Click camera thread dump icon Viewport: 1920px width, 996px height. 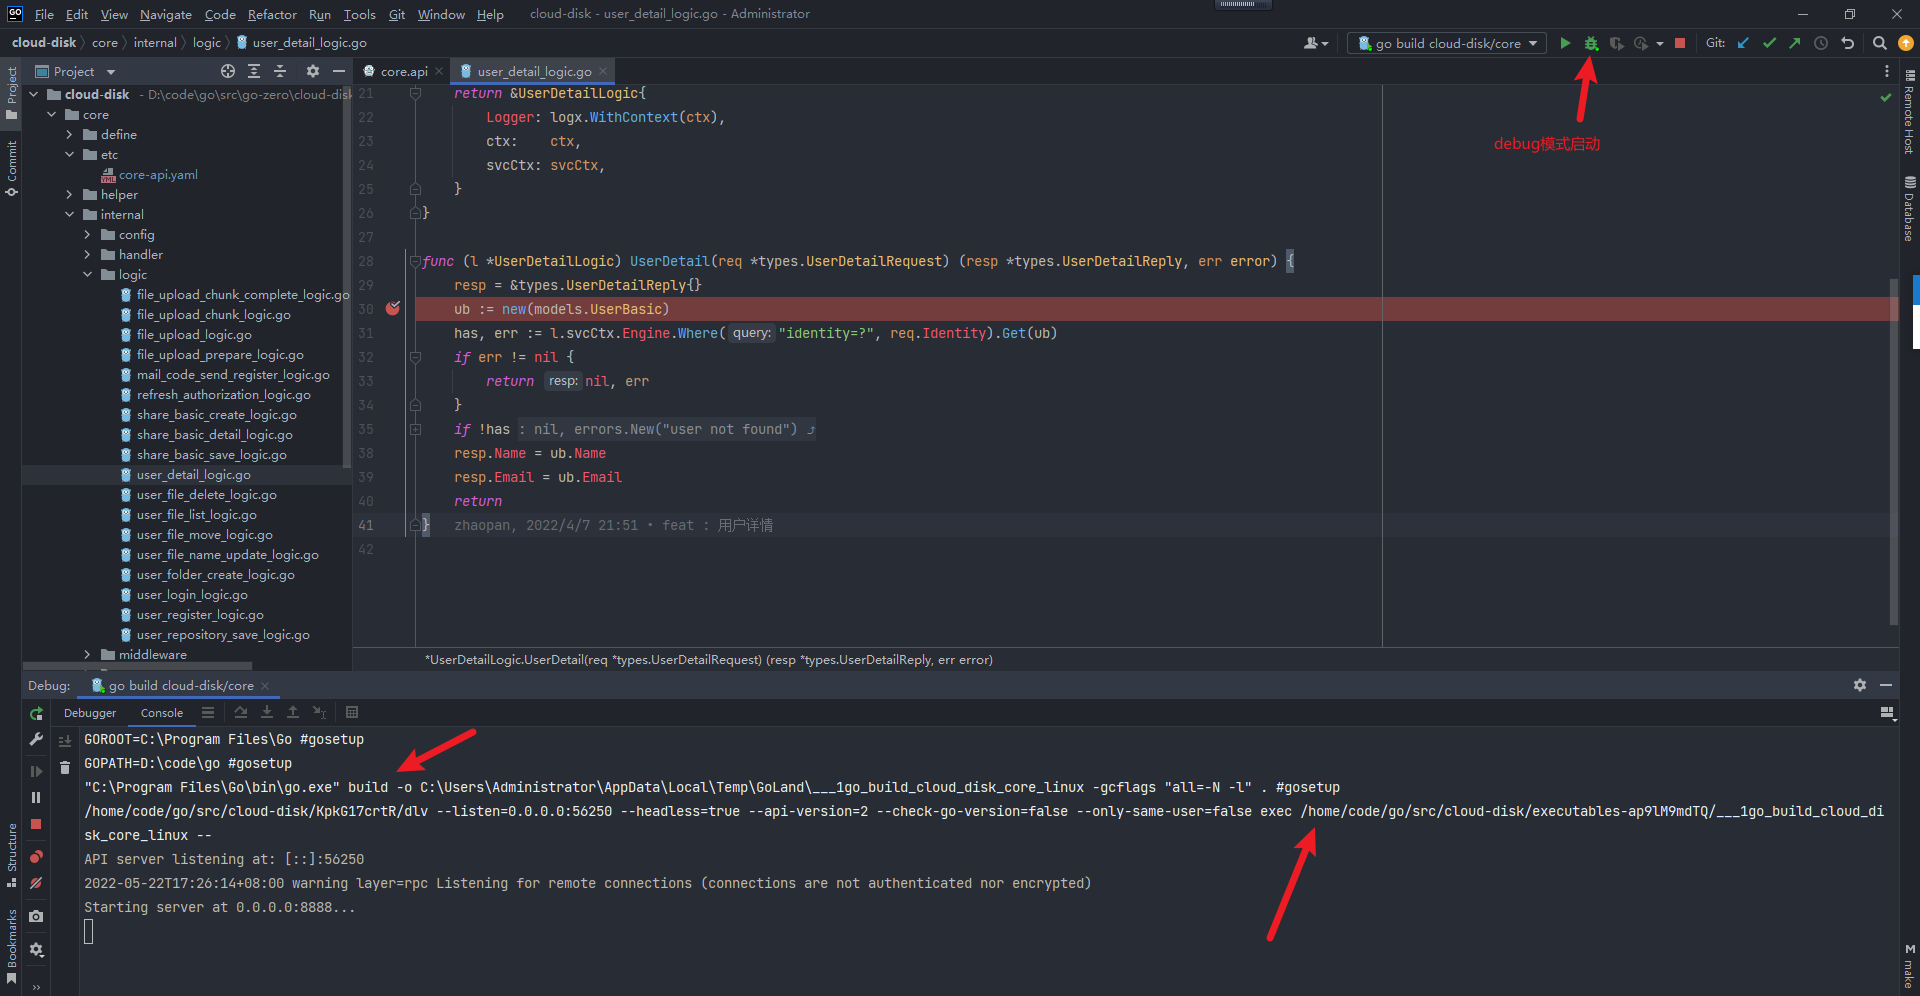point(36,916)
